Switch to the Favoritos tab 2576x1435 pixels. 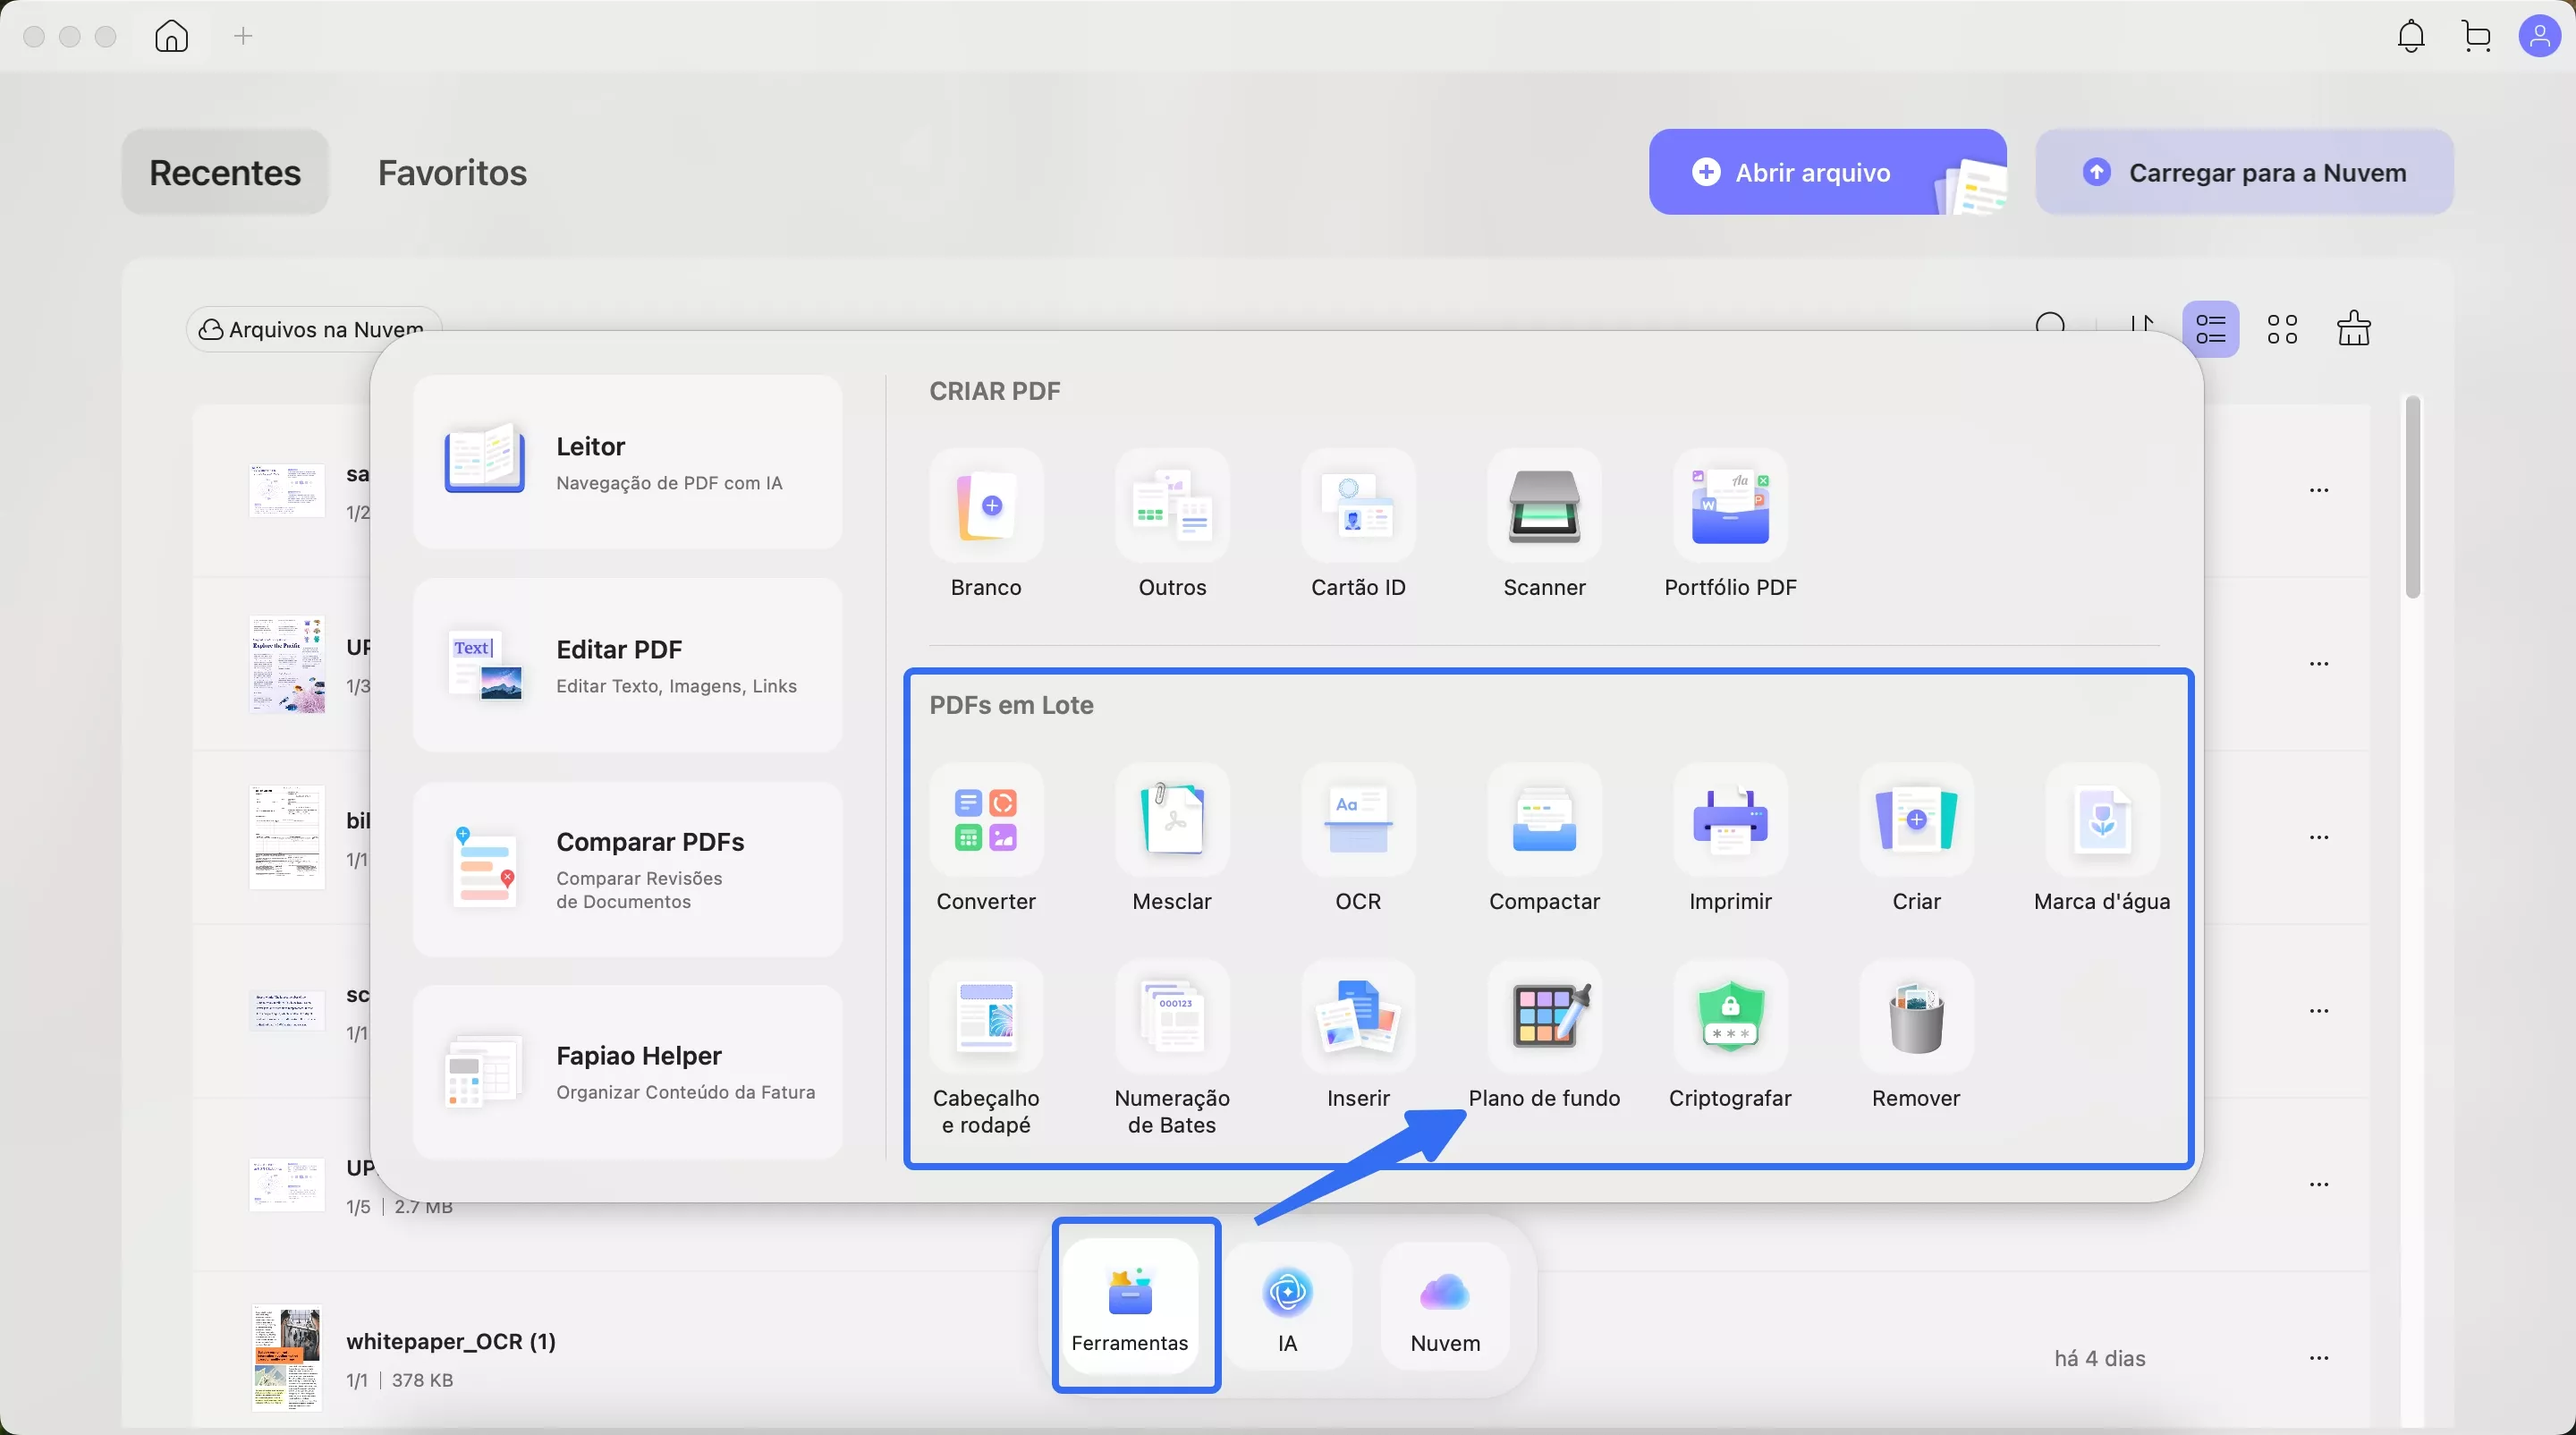tap(452, 172)
